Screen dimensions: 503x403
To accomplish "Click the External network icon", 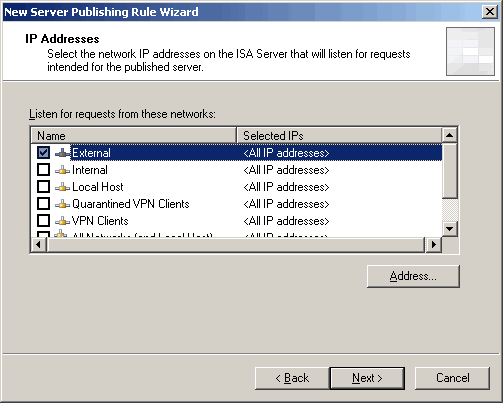I will click(x=62, y=153).
